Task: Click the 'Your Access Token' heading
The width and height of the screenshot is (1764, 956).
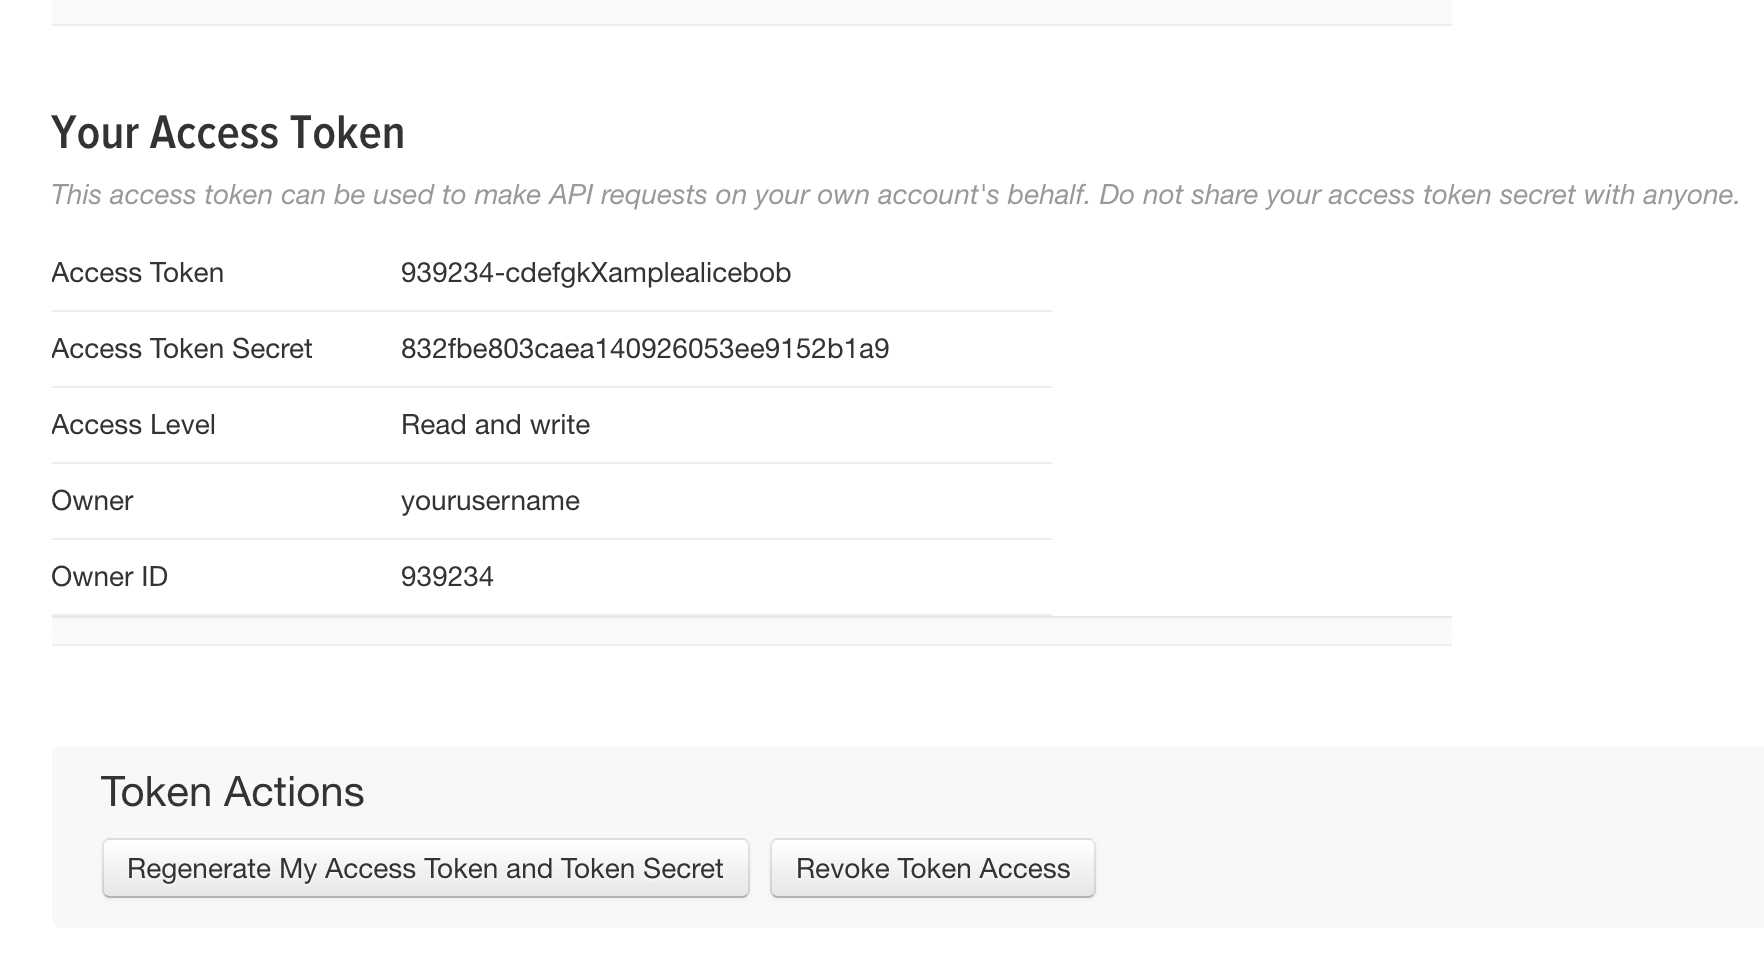Action: pyautogui.click(x=228, y=133)
